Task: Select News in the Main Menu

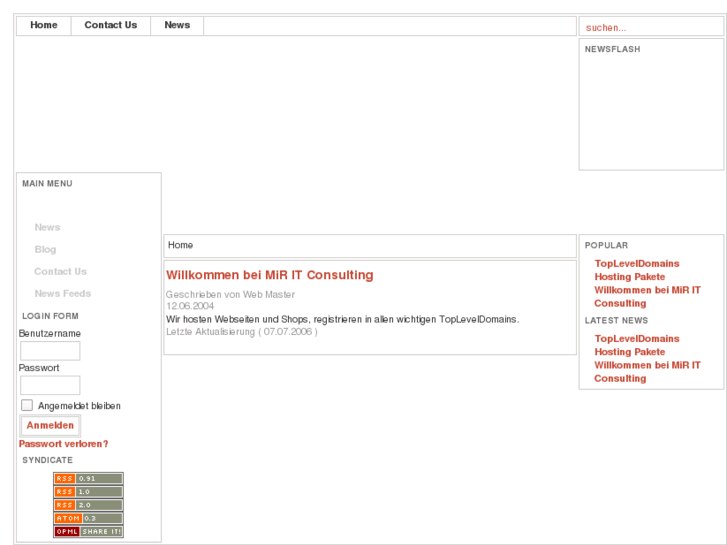Action: coord(47,227)
